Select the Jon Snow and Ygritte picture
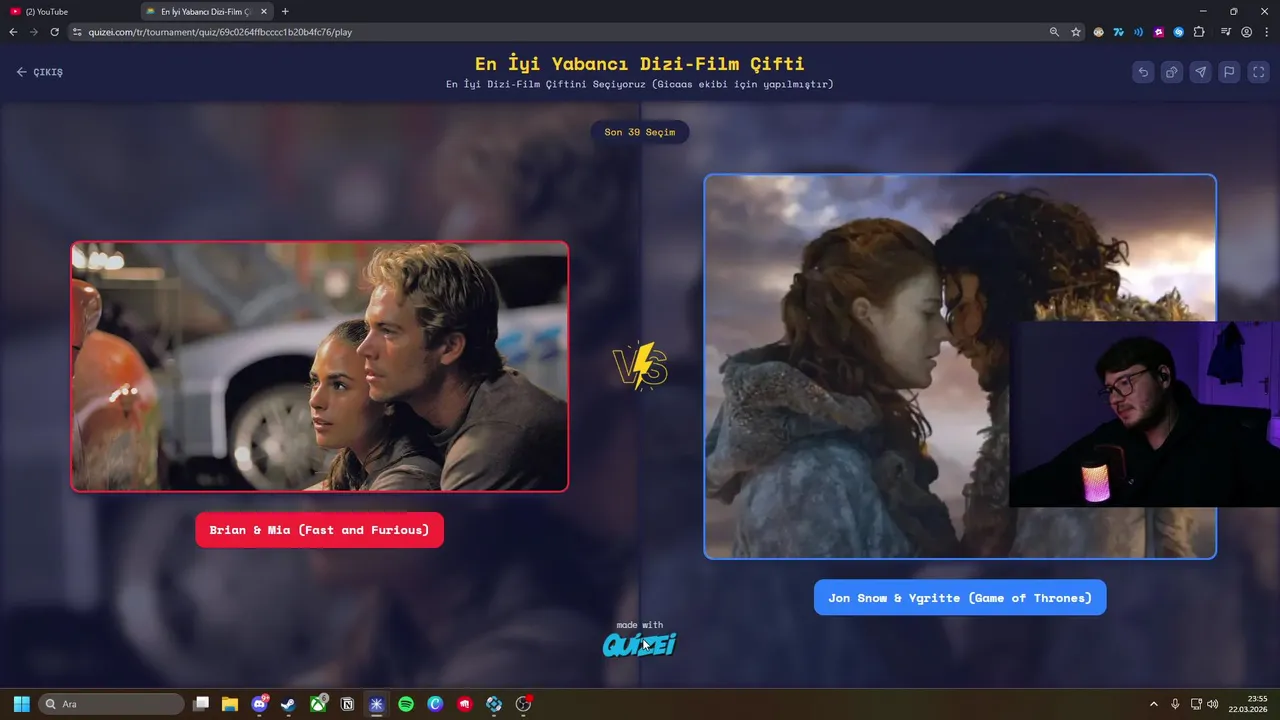Screen dimensions: 1280x720 (x=960, y=366)
